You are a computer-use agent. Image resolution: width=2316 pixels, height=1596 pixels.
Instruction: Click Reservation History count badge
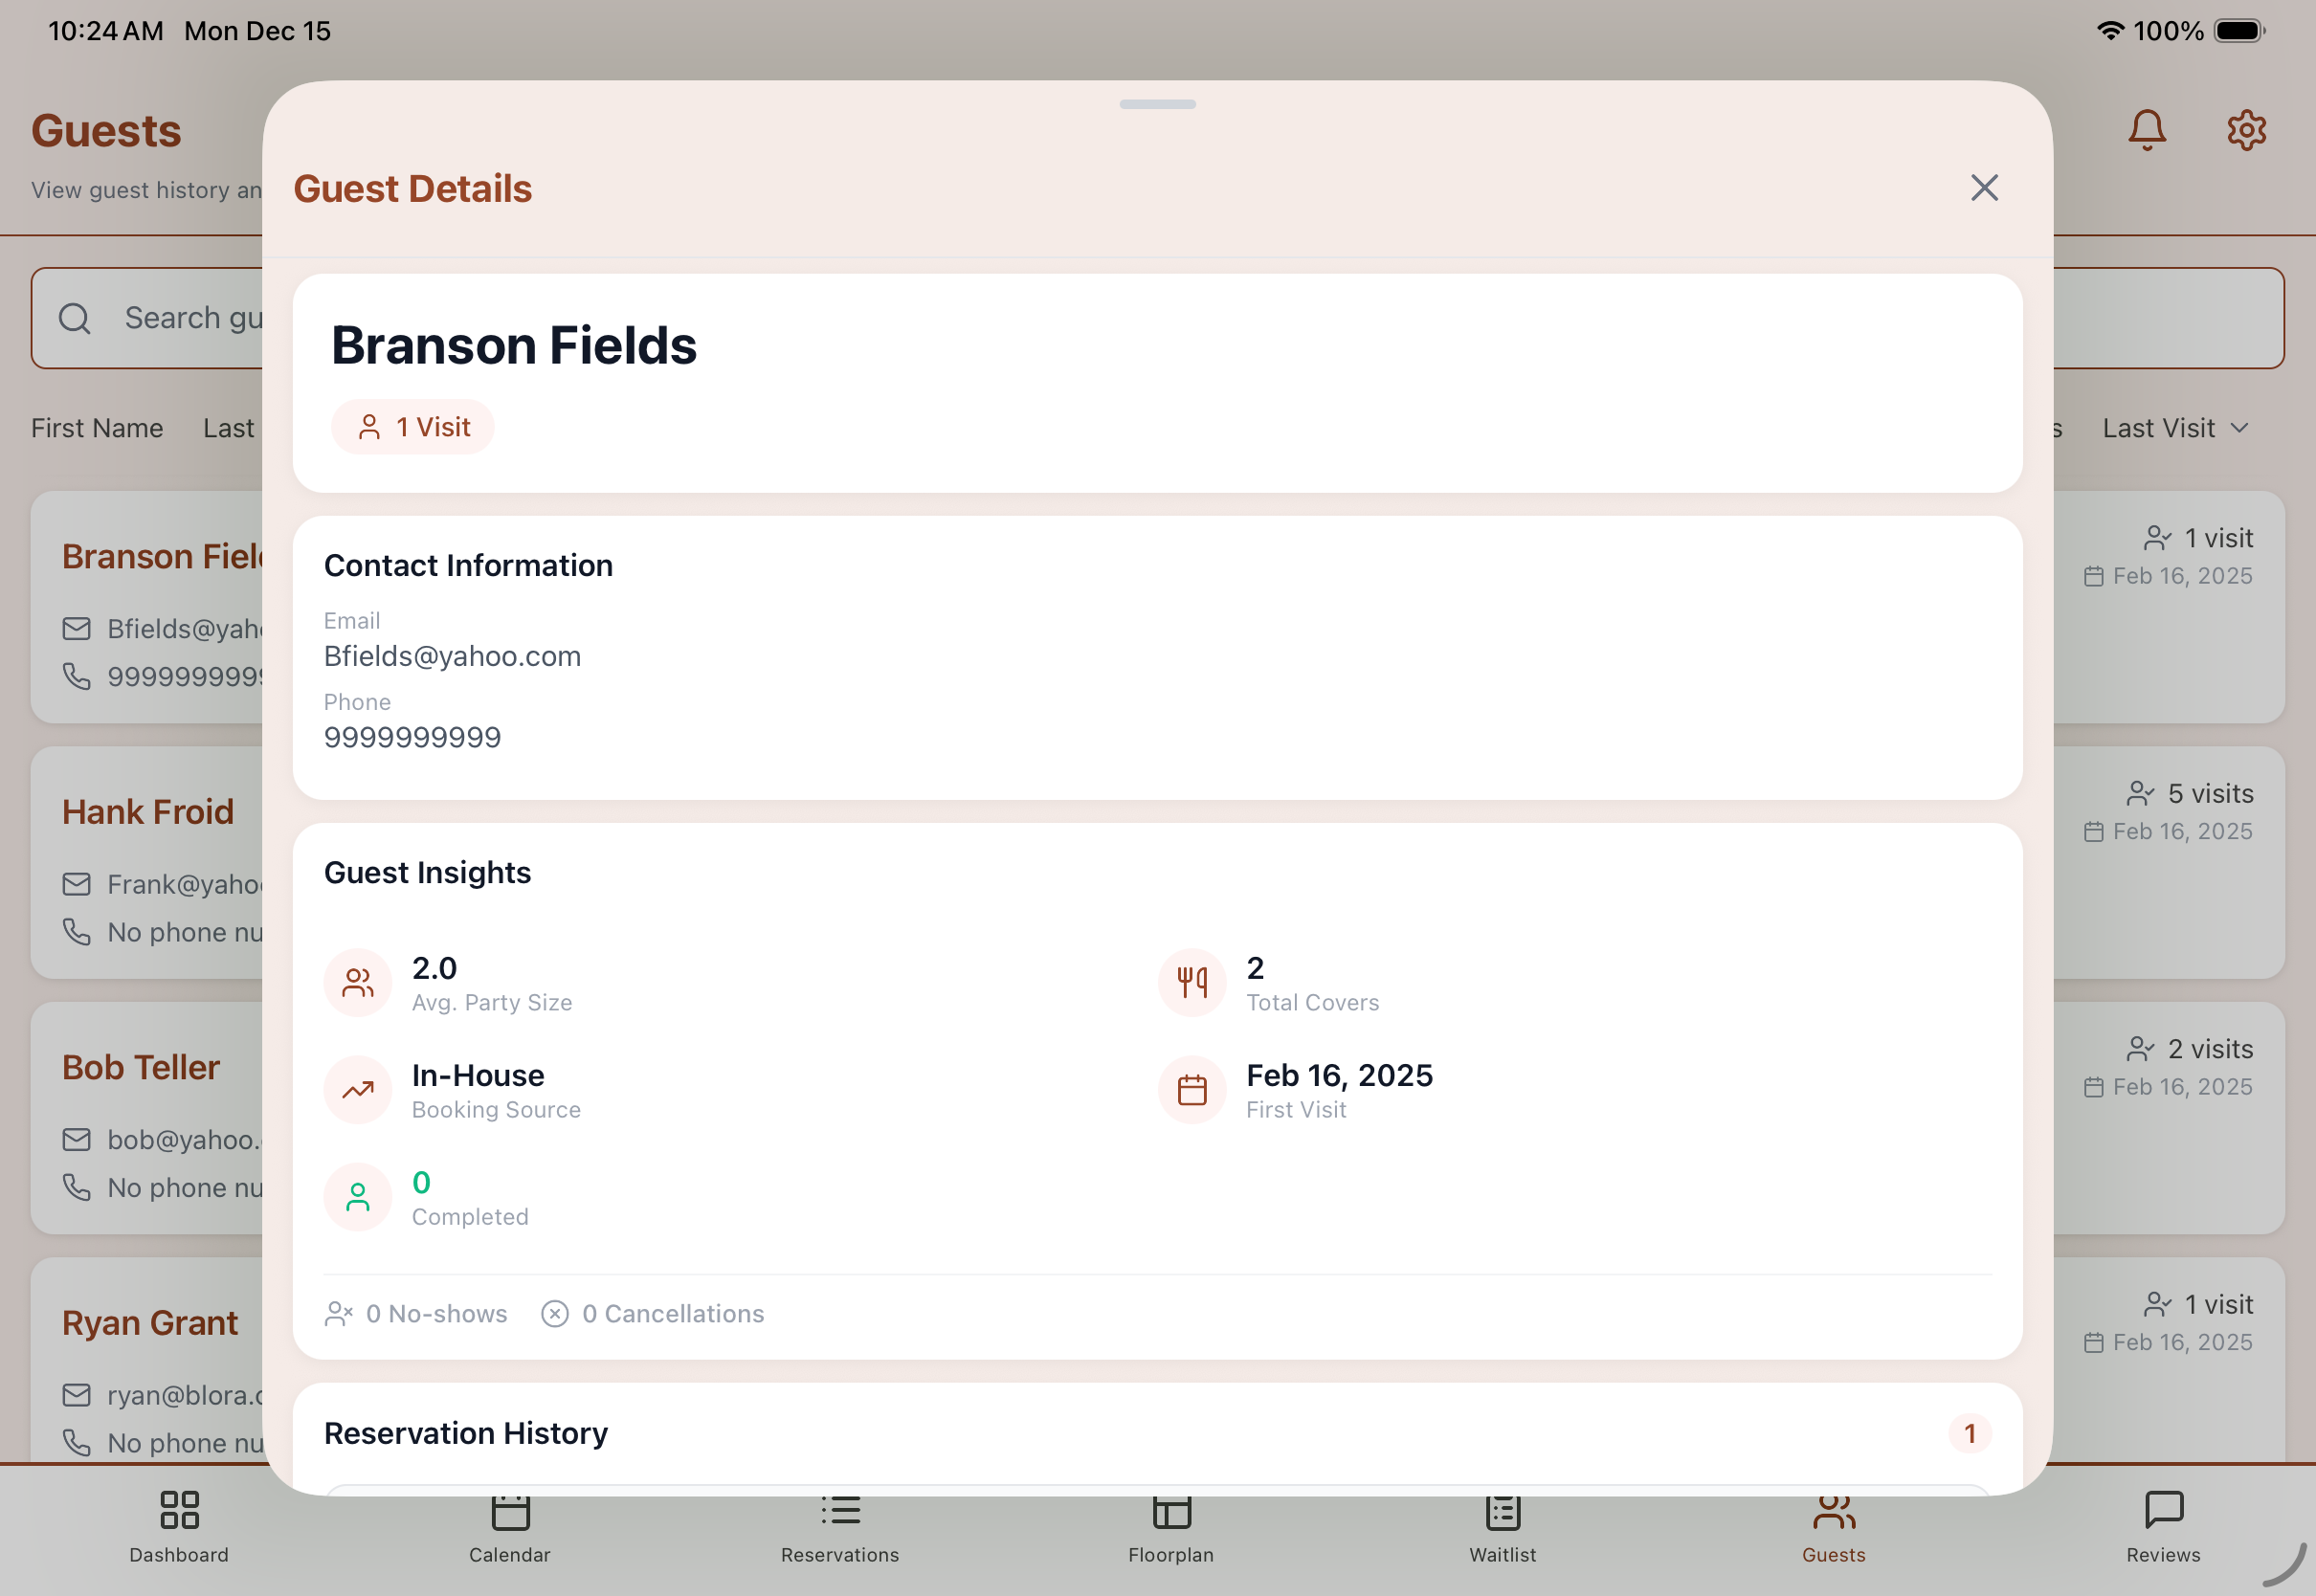click(1969, 1433)
